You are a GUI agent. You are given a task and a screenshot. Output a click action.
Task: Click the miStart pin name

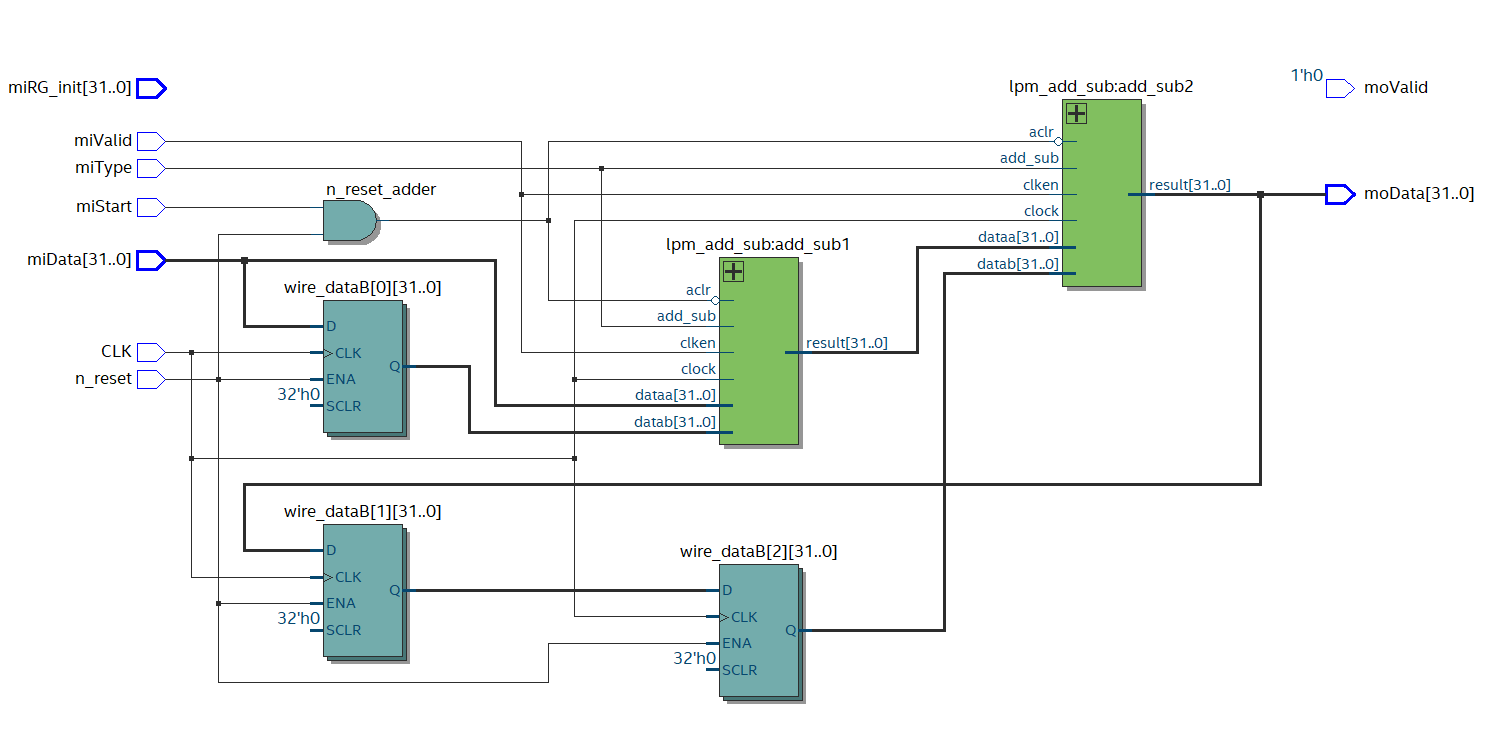coord(104,207)
